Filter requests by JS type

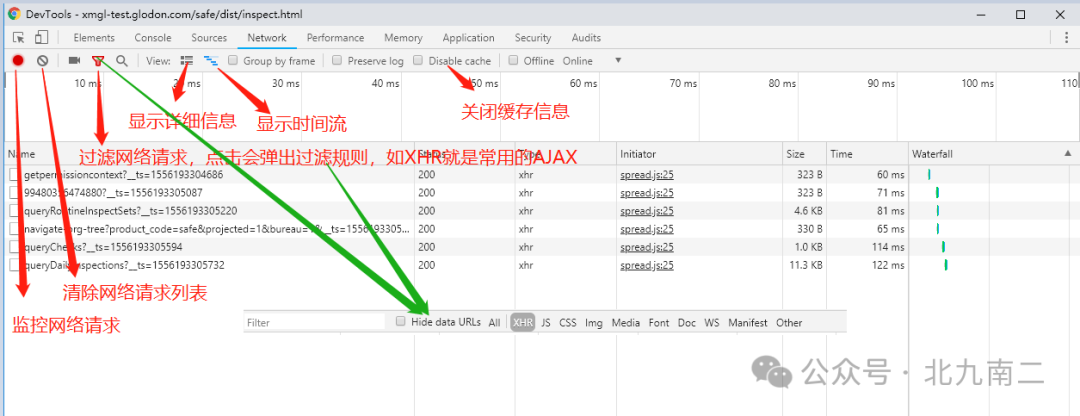point(546,322)
